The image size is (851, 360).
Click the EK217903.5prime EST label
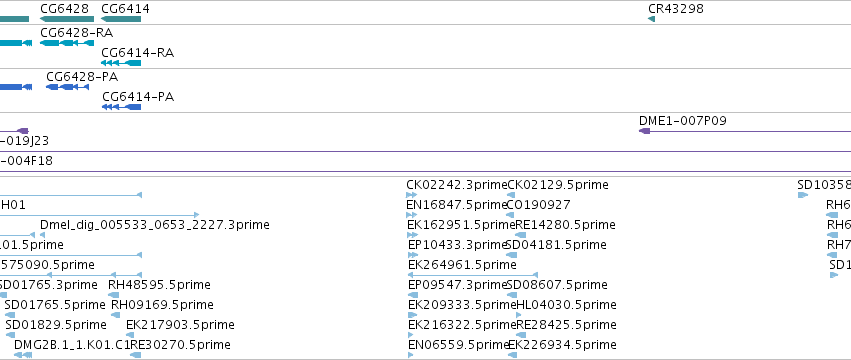coord(180,325)
